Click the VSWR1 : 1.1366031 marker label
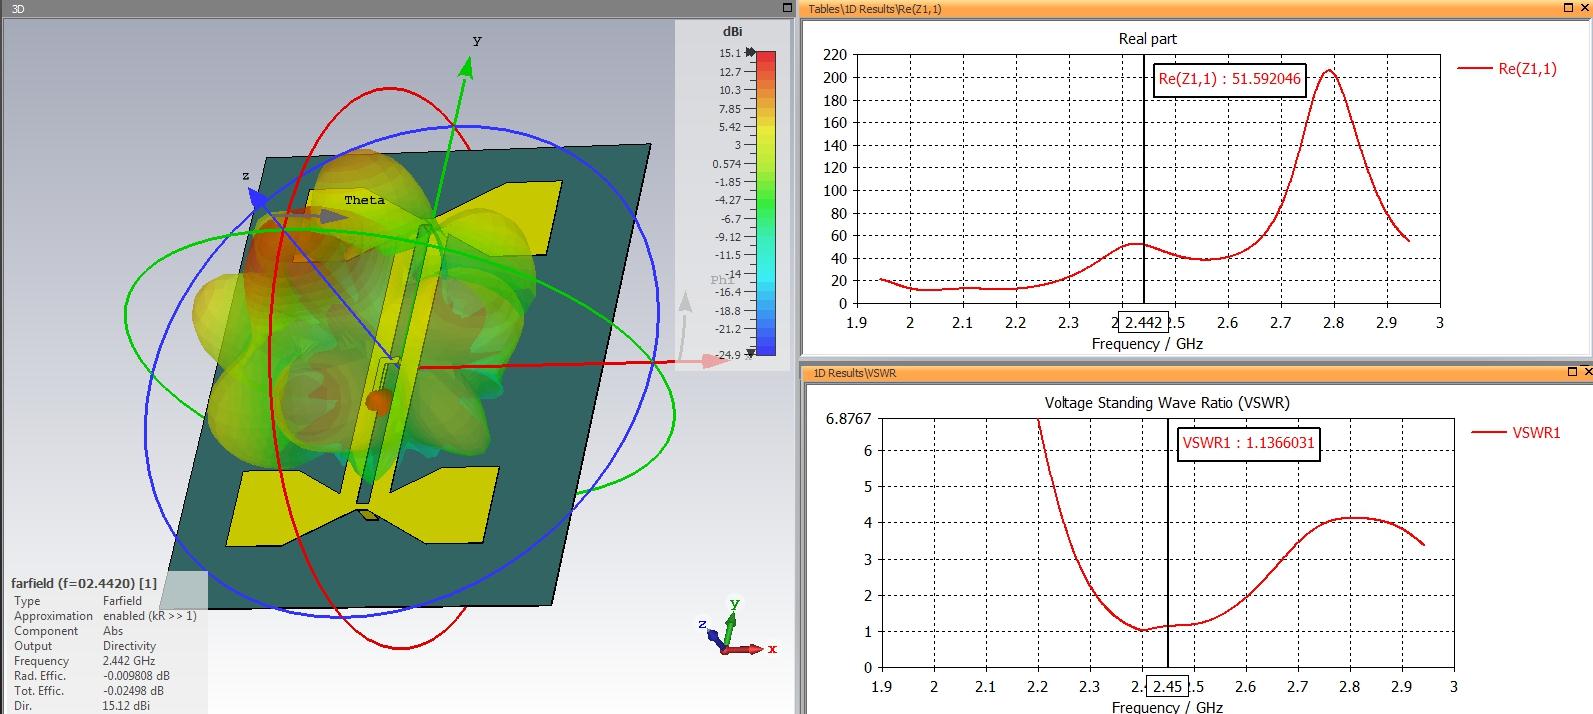This screenshot has width=1593, height=714. 1249,442
